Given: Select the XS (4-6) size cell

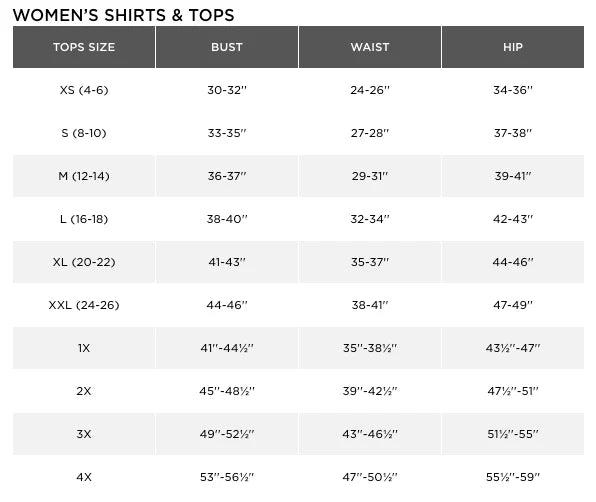Looking at the screenshot, I should tap(84, 90).
